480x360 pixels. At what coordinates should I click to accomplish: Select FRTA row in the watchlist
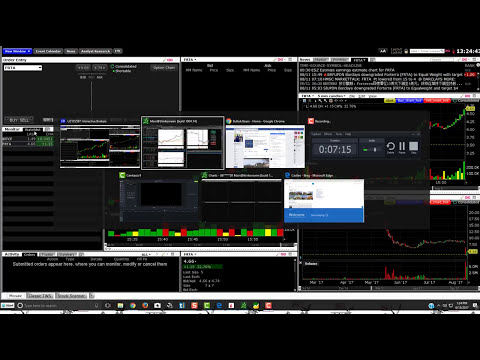(28, 144)
